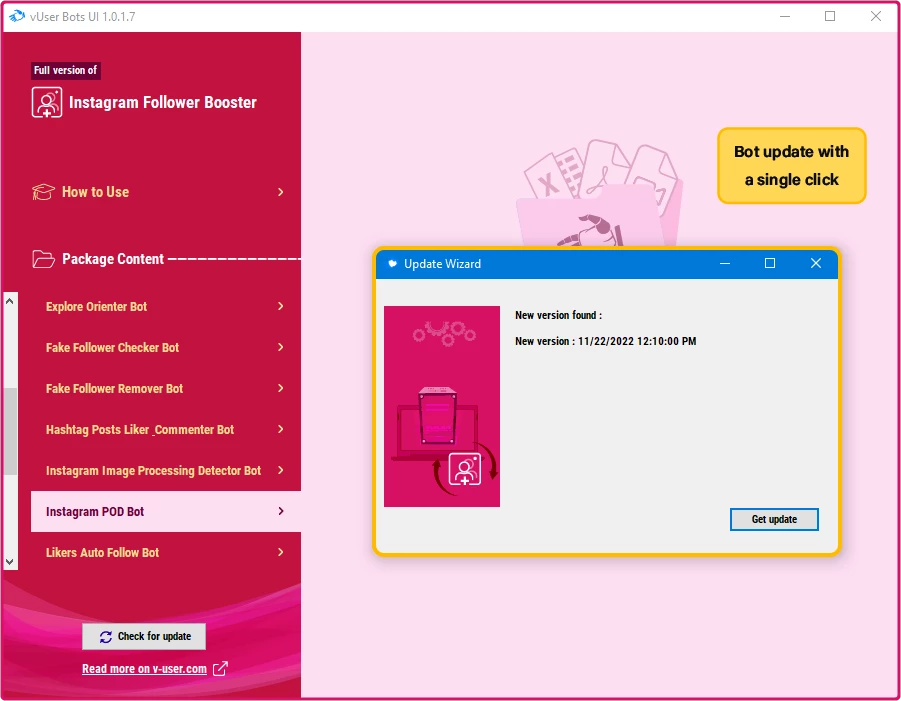The width and height of the screenshot is (901, 701).
Task: Maximize the Update Wizard dialog
Action: click(770, 263)
